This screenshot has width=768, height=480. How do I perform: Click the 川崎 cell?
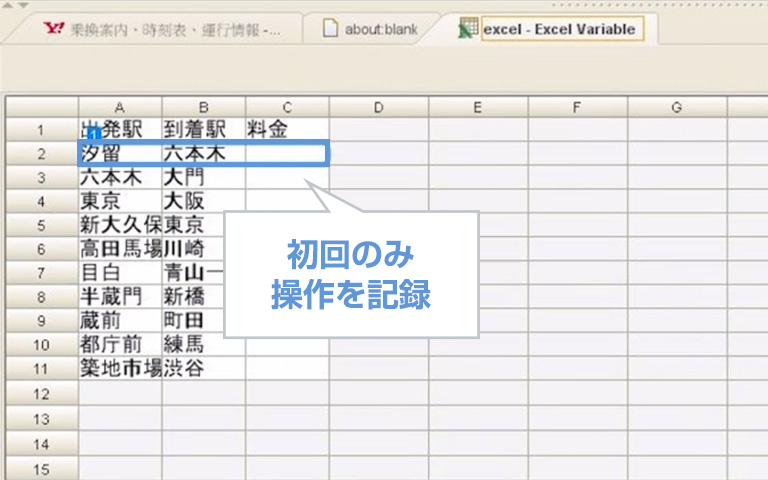[193, 249]
